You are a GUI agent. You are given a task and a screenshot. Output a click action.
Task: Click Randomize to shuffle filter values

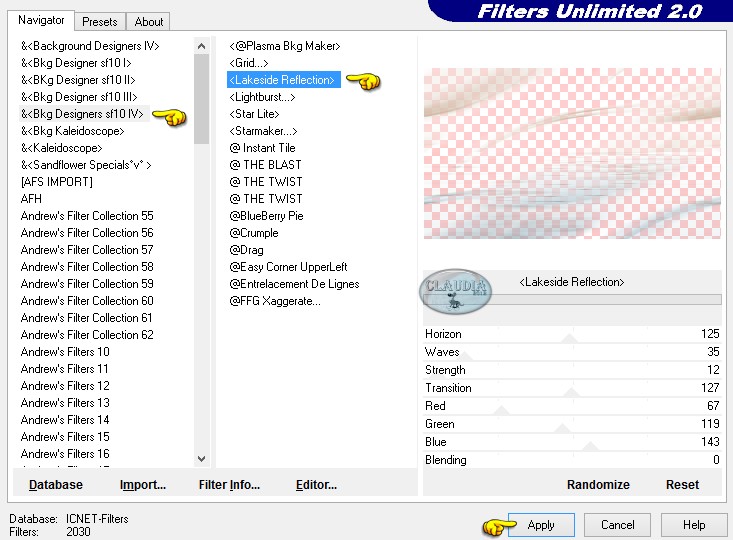click(598, 484)
